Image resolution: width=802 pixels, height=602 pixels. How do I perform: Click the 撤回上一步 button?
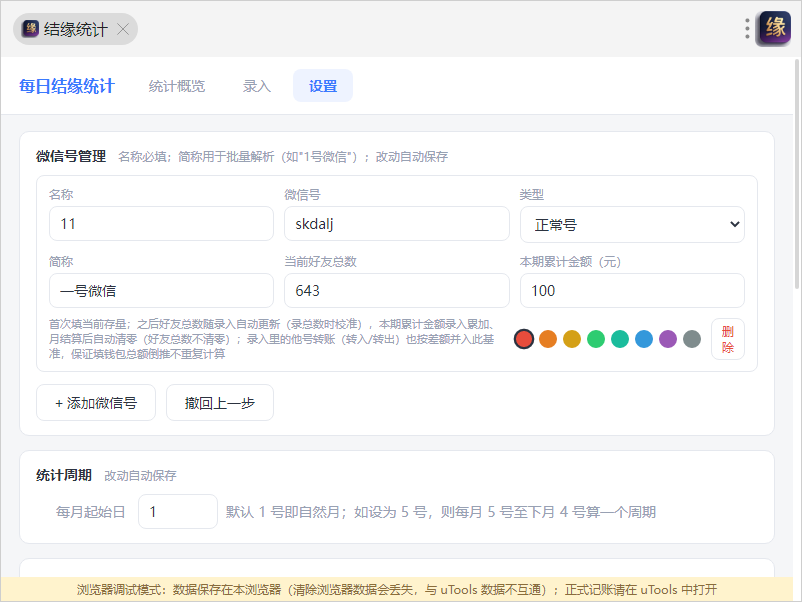220,403
